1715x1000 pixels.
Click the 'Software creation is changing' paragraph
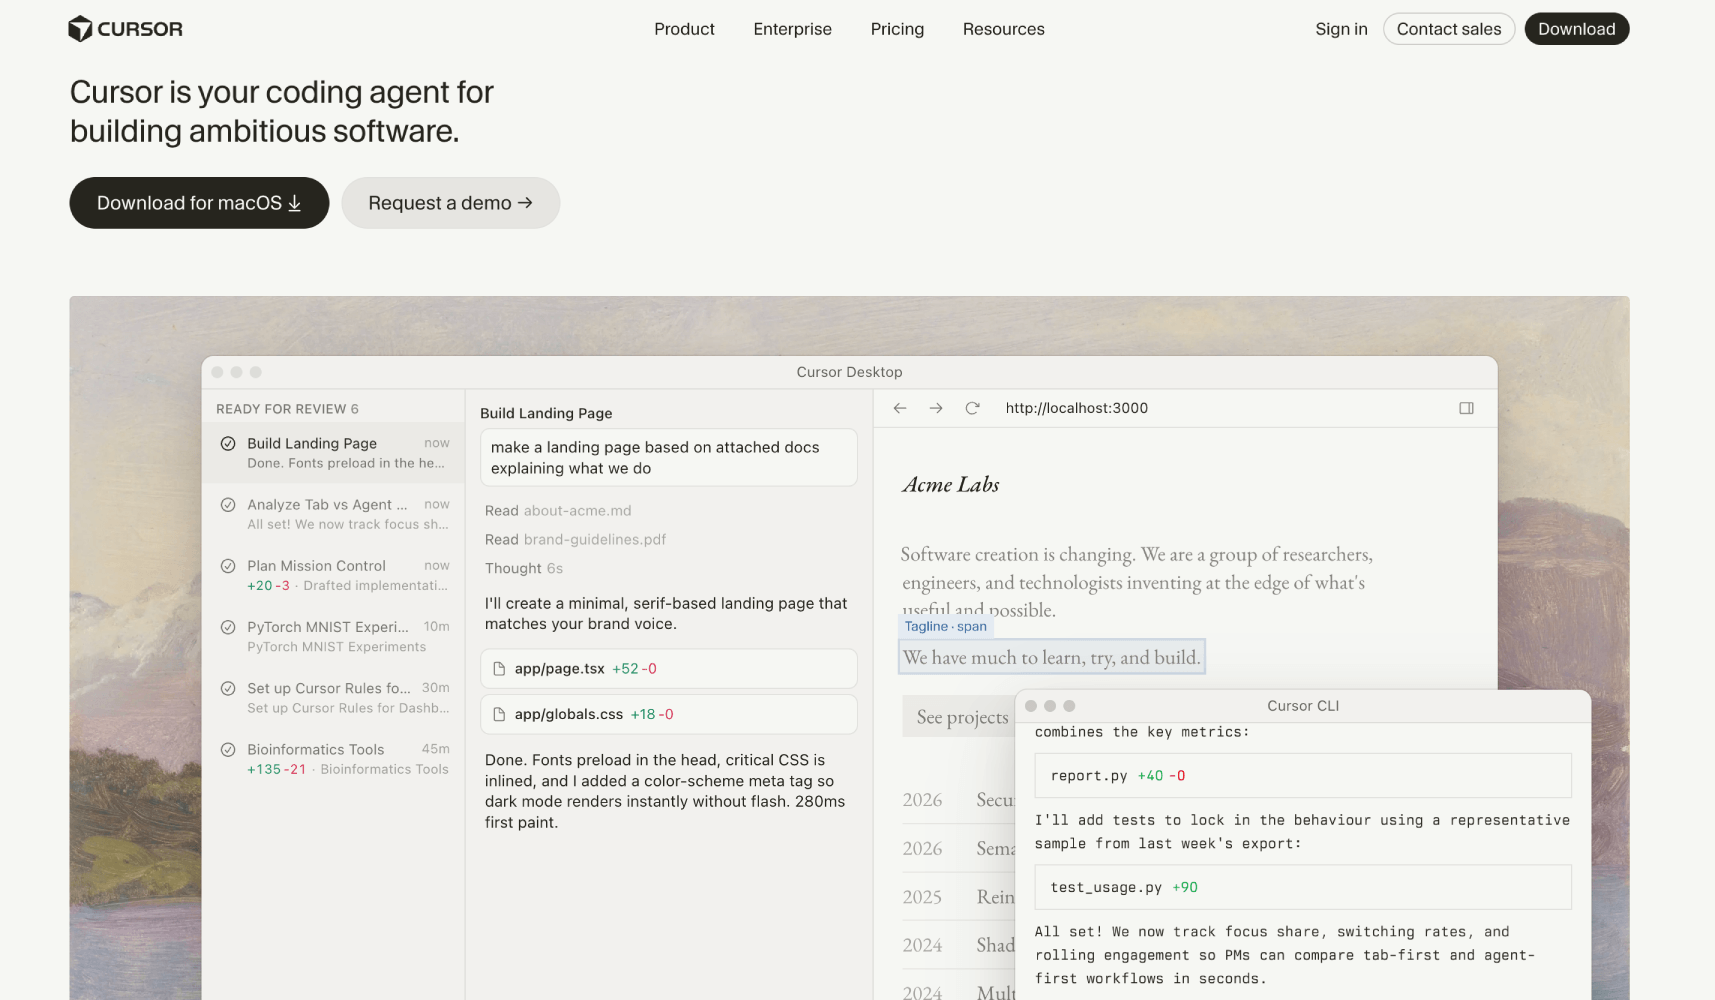[1136, 582]
